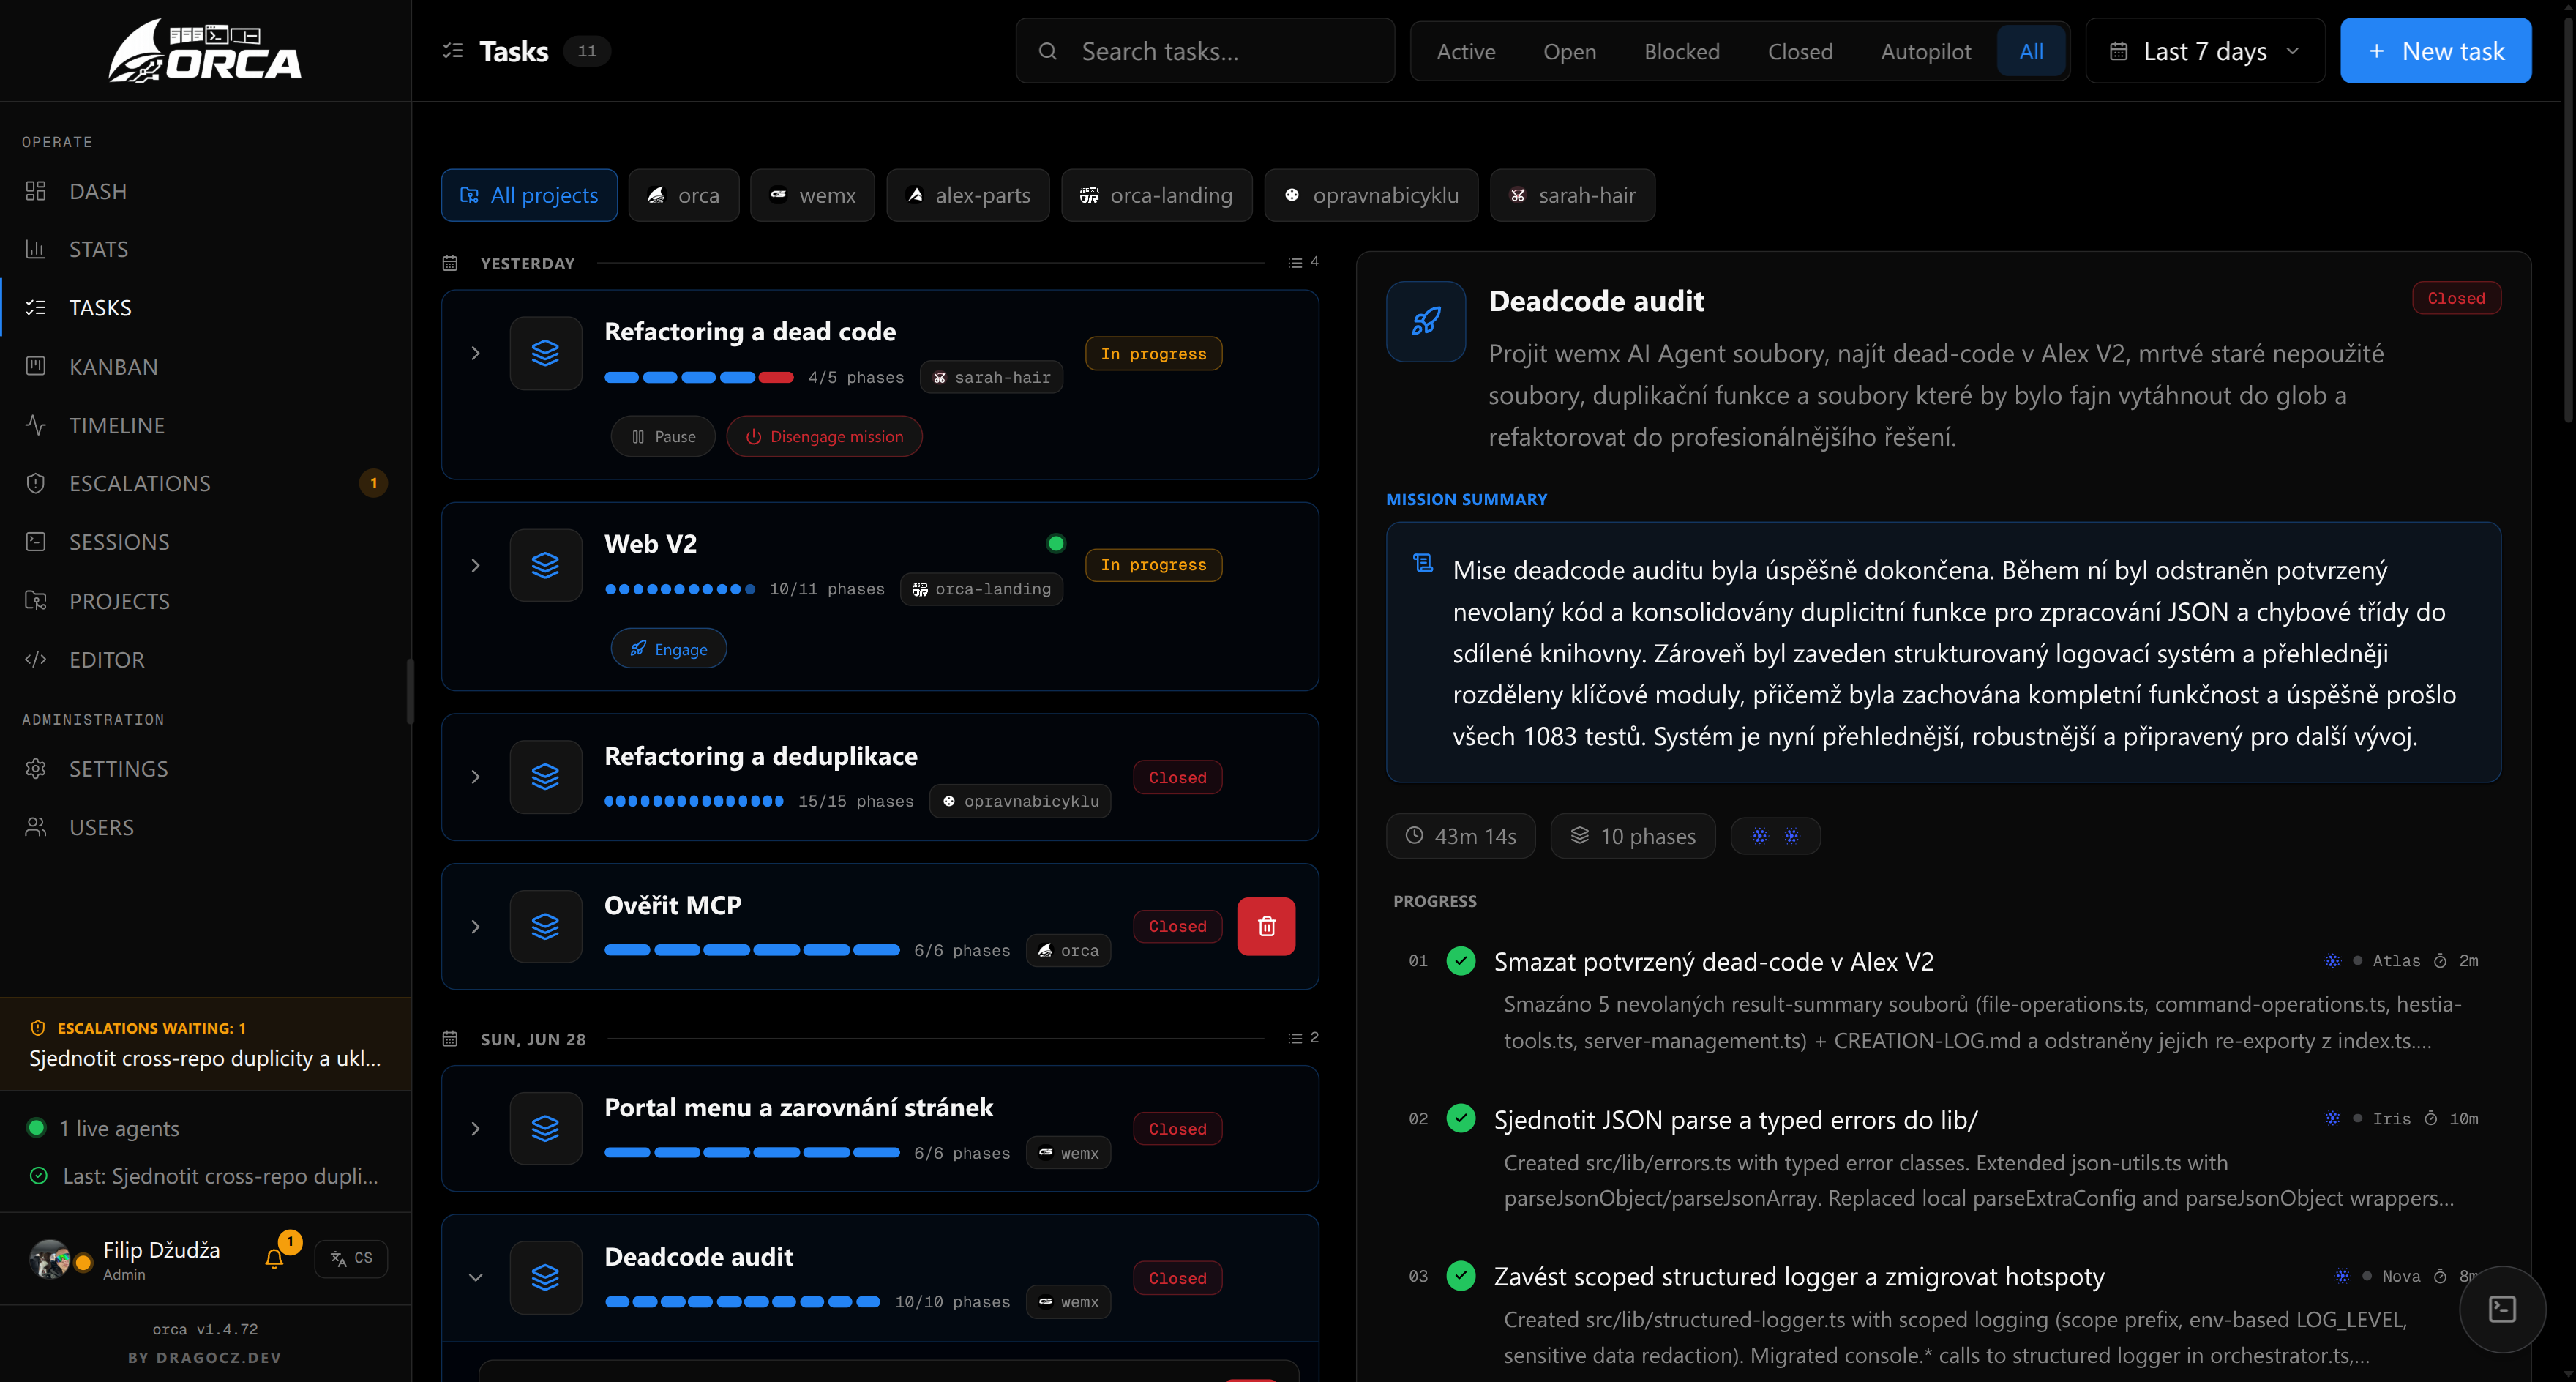Viewport: 2576px width, 1382px height.
Task: Click Refactoring a dead code phase progress bar
Action: coord(699,377)
